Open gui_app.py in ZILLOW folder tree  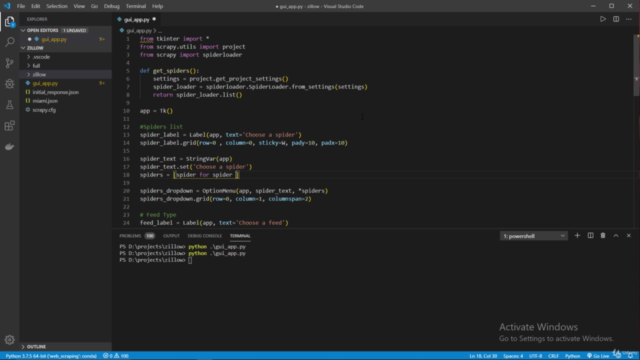click(45, 83)
